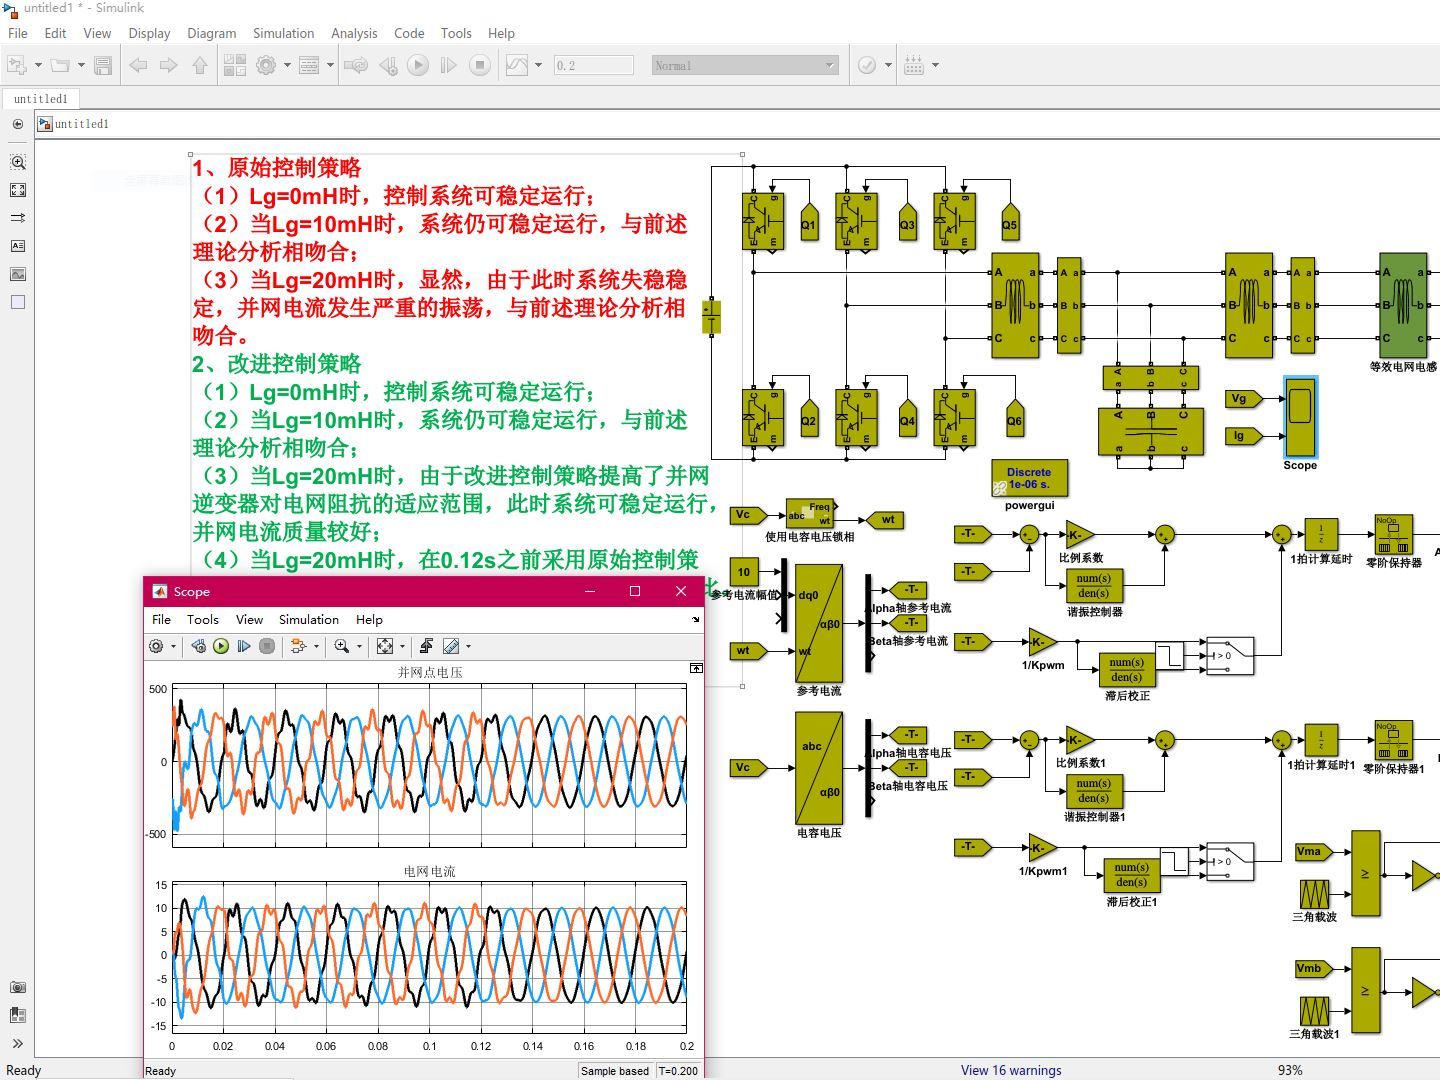The height and width of the screenshot is (1080, 1440).
Task: Expand the Scope zoom tool dropdown arrow
Action: coord(359,647)
